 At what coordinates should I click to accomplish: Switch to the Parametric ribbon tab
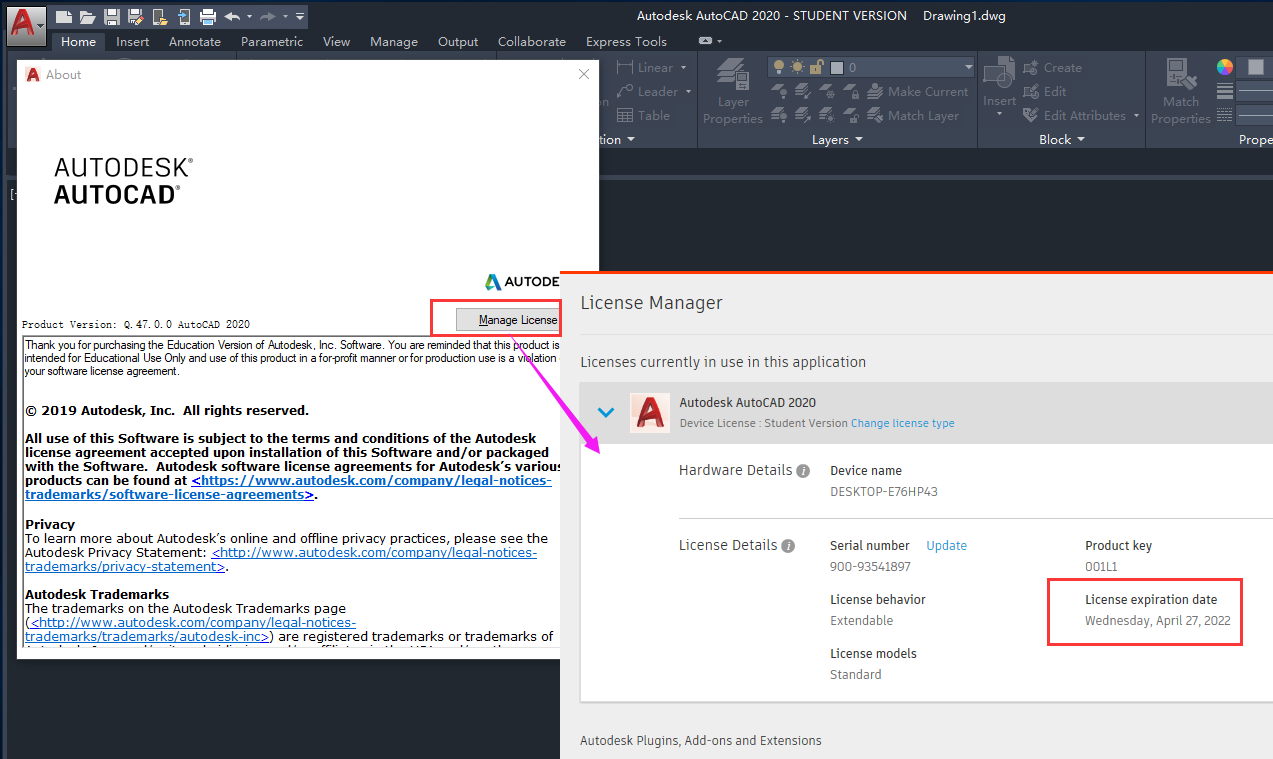pos(272,42)
